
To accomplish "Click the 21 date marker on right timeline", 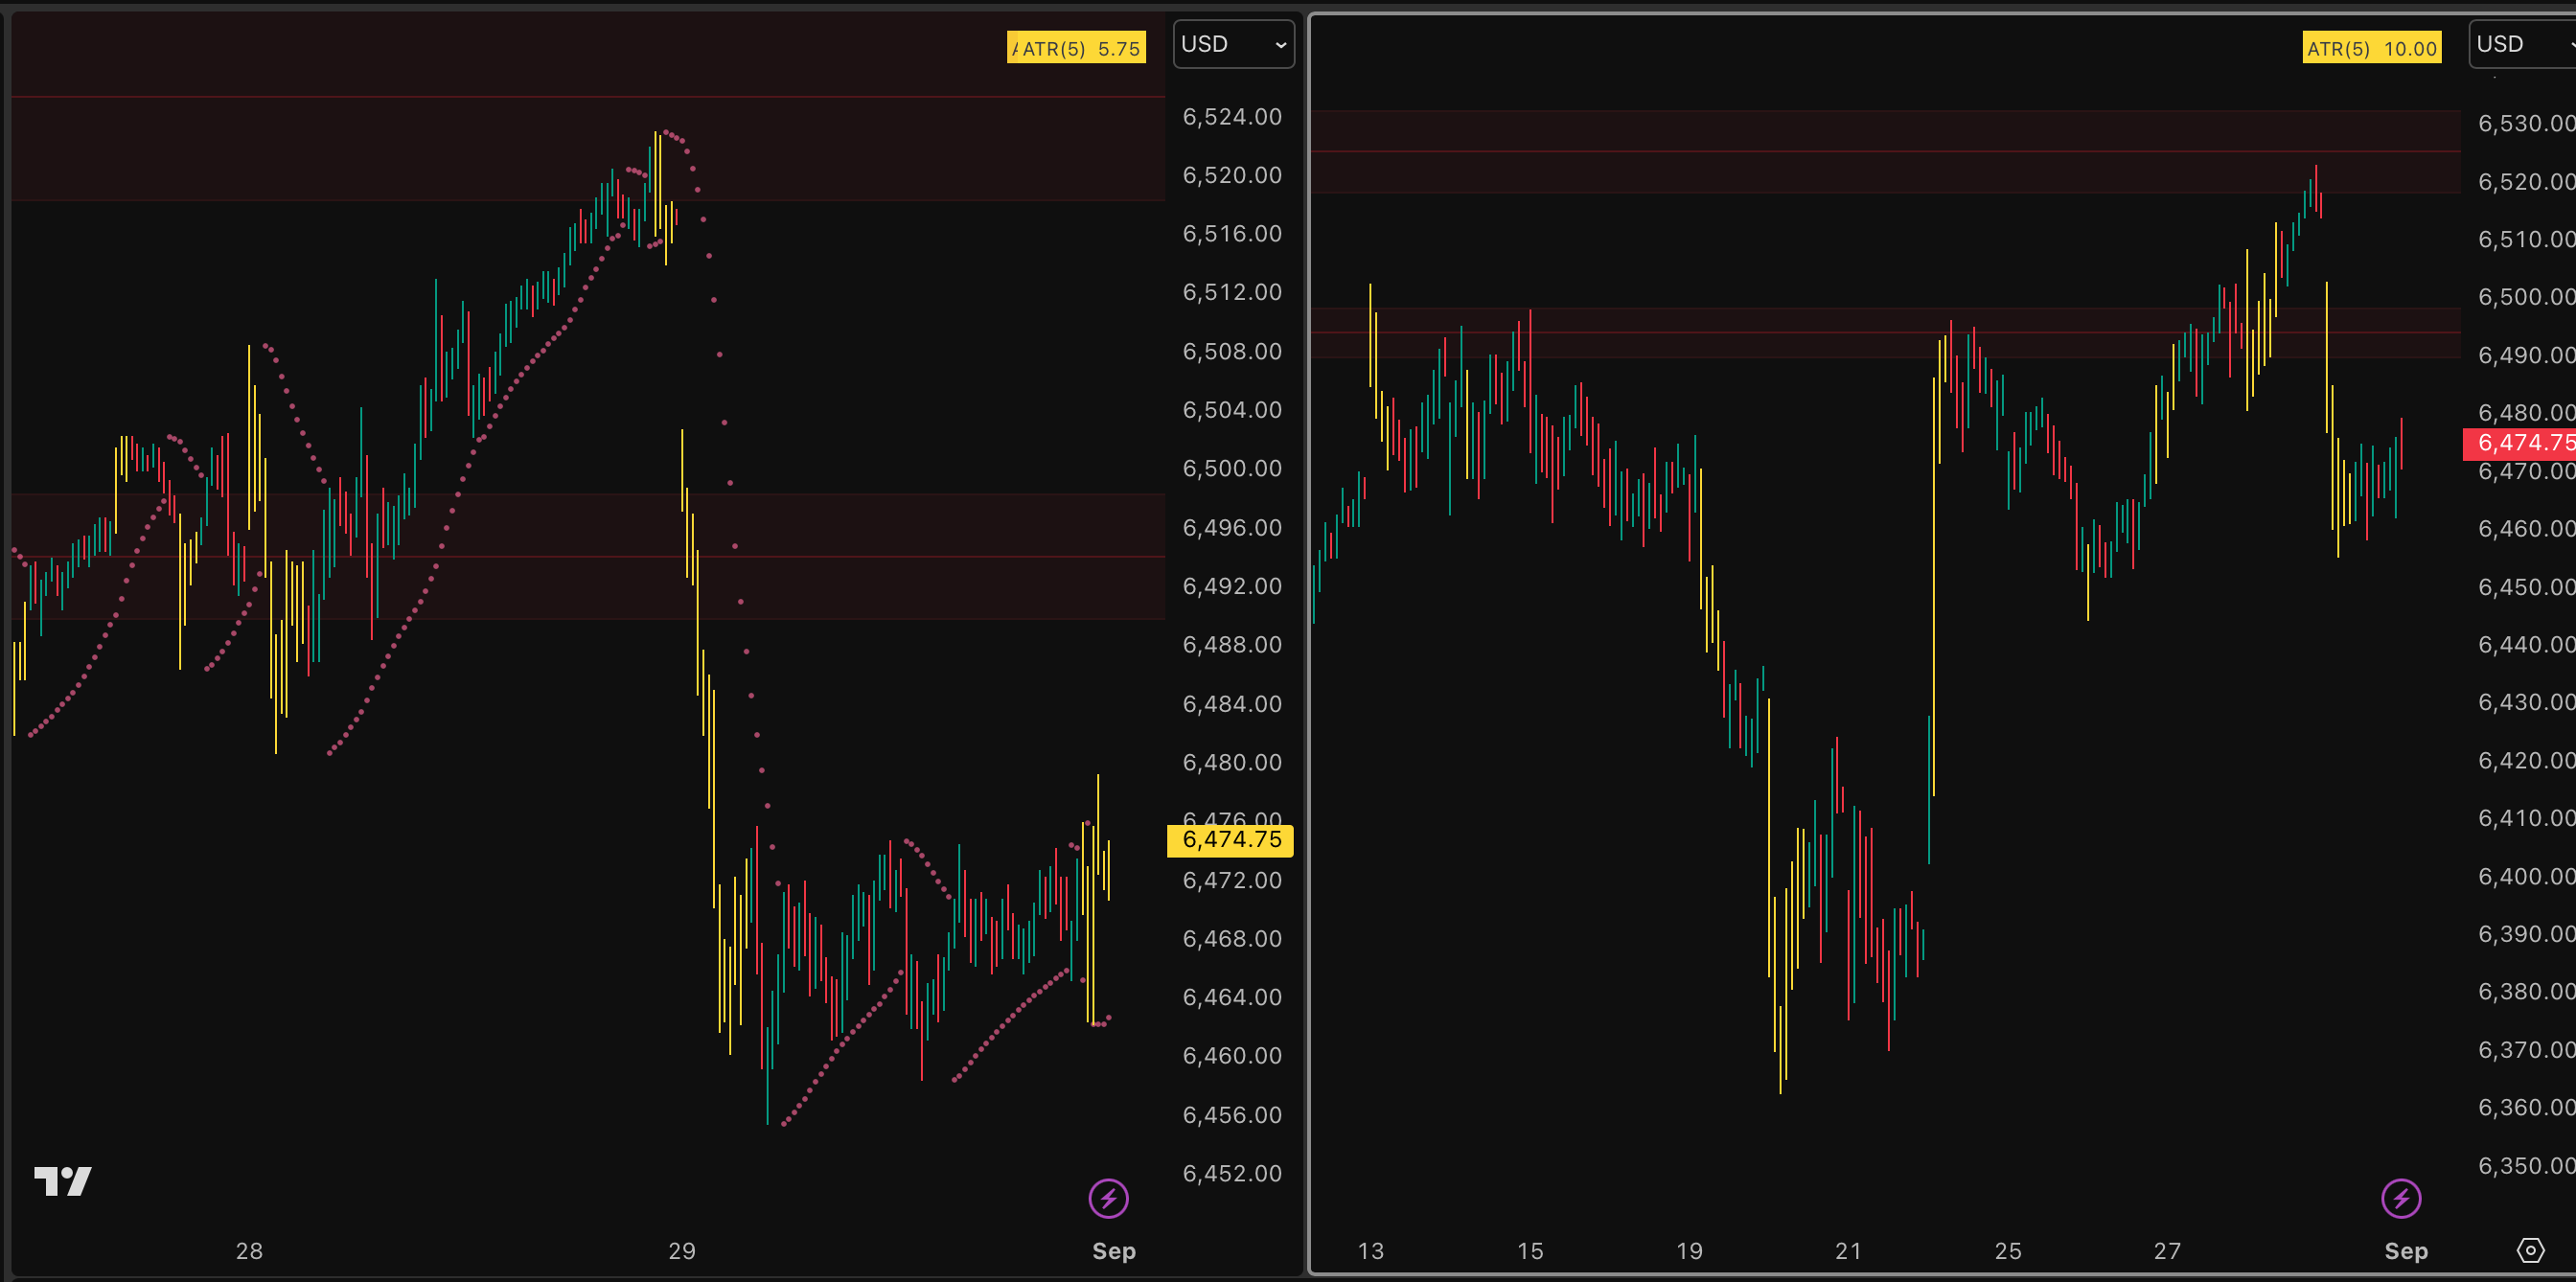I will 1848,1251.
